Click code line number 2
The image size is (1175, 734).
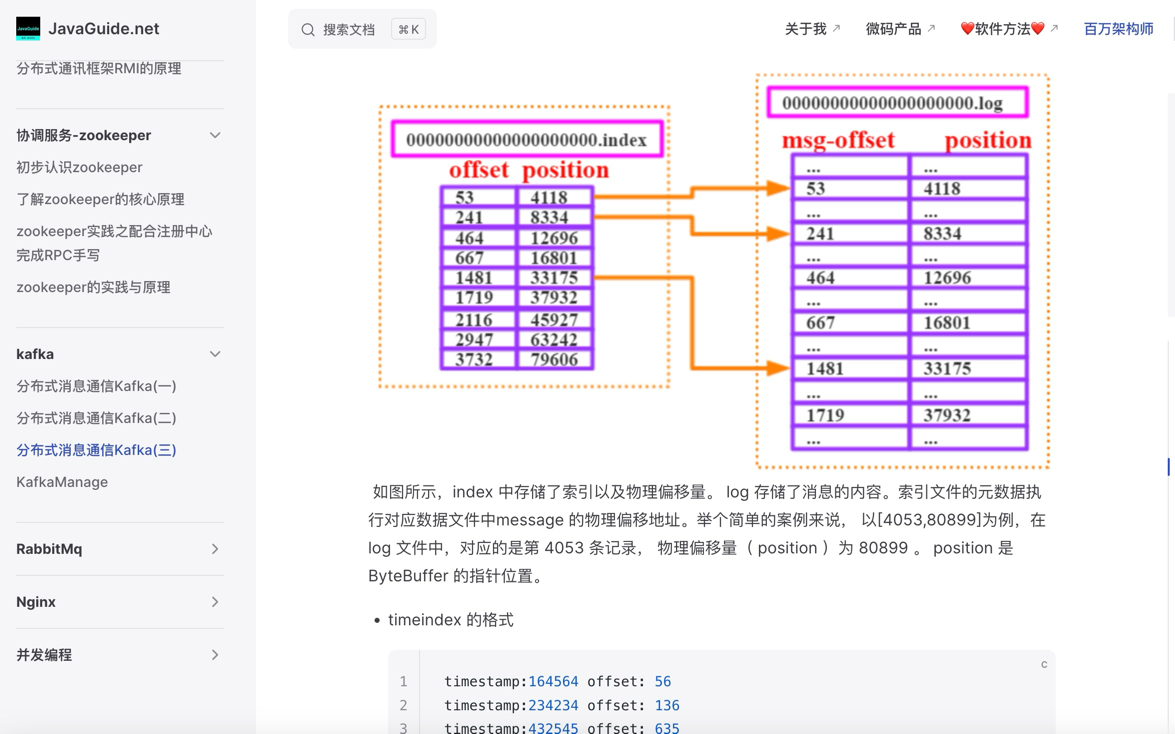point(403,706)
